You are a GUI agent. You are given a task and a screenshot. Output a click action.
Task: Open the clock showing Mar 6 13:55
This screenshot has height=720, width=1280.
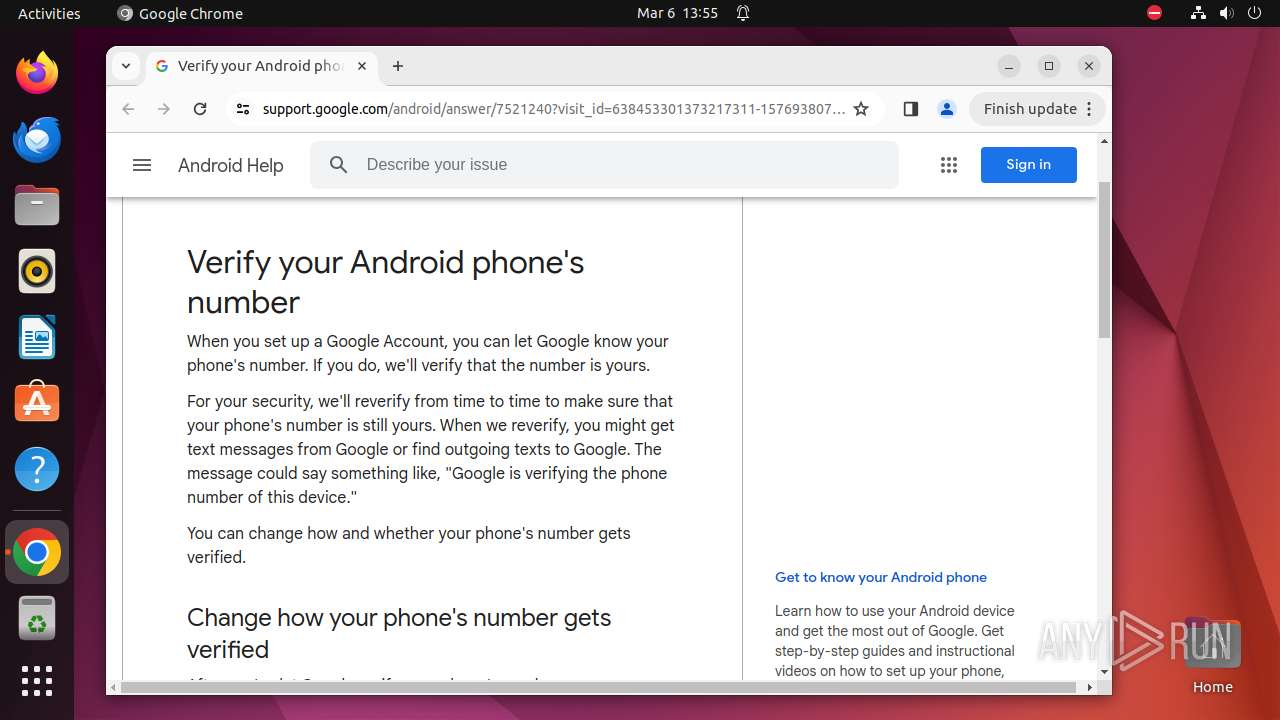click(x=677, y=13)
